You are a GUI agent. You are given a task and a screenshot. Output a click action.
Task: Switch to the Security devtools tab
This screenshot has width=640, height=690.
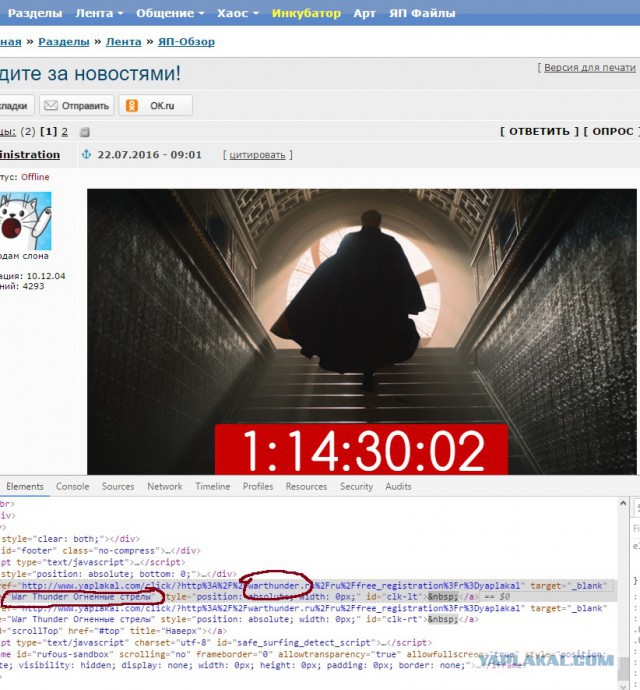pos(357,486)
